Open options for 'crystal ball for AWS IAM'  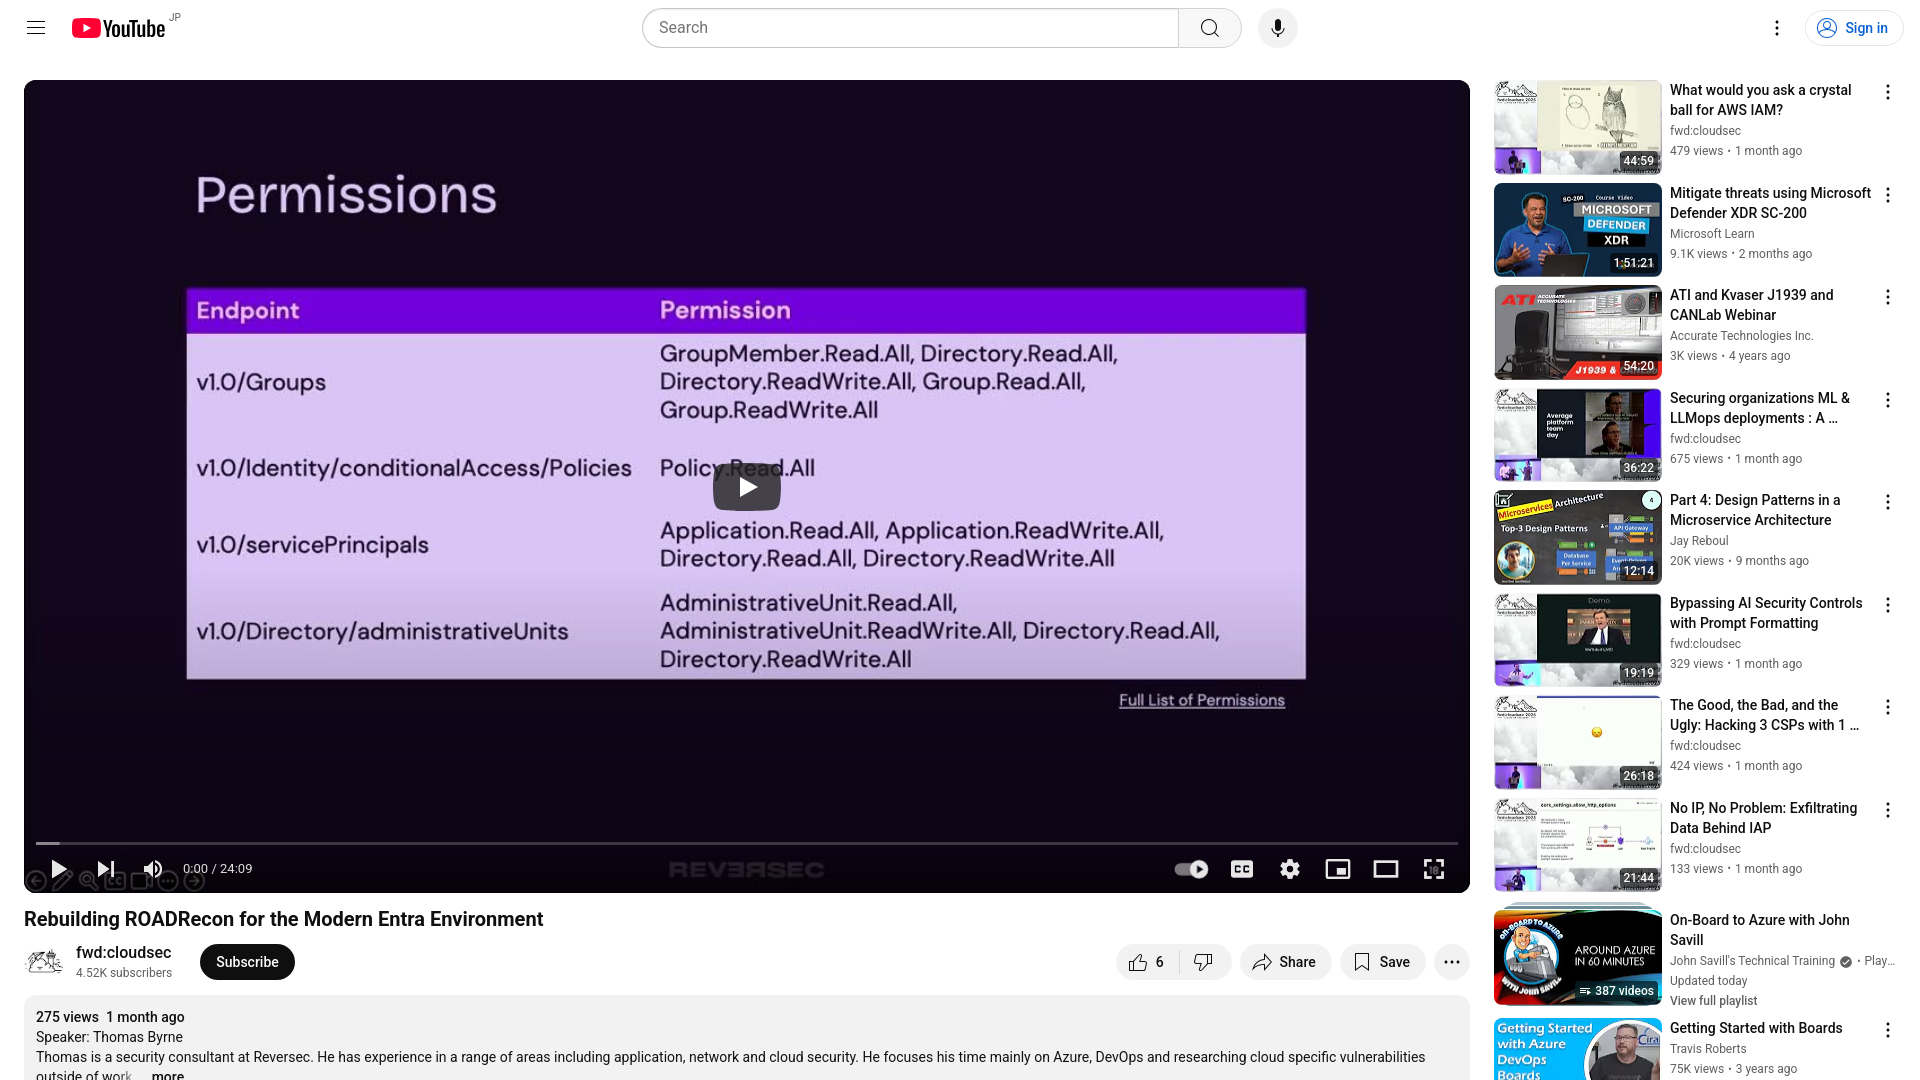click(1888, 92)
